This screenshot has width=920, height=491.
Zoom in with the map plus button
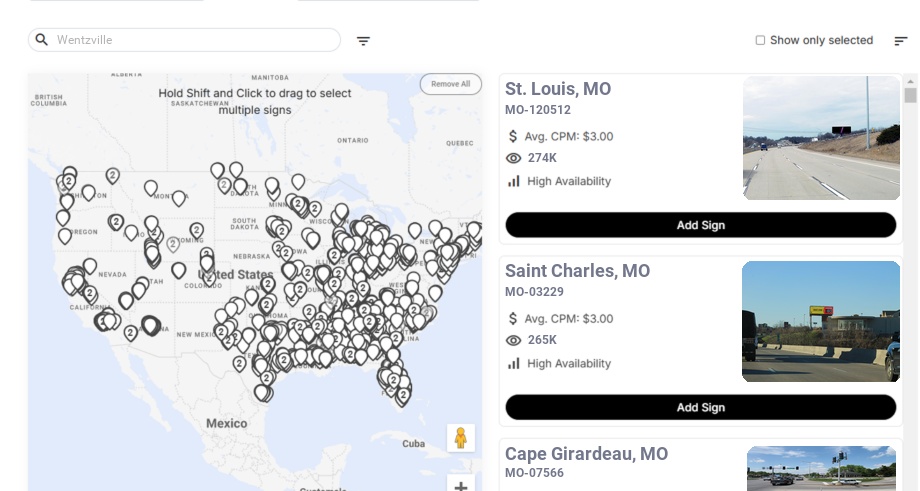(461, 485)
